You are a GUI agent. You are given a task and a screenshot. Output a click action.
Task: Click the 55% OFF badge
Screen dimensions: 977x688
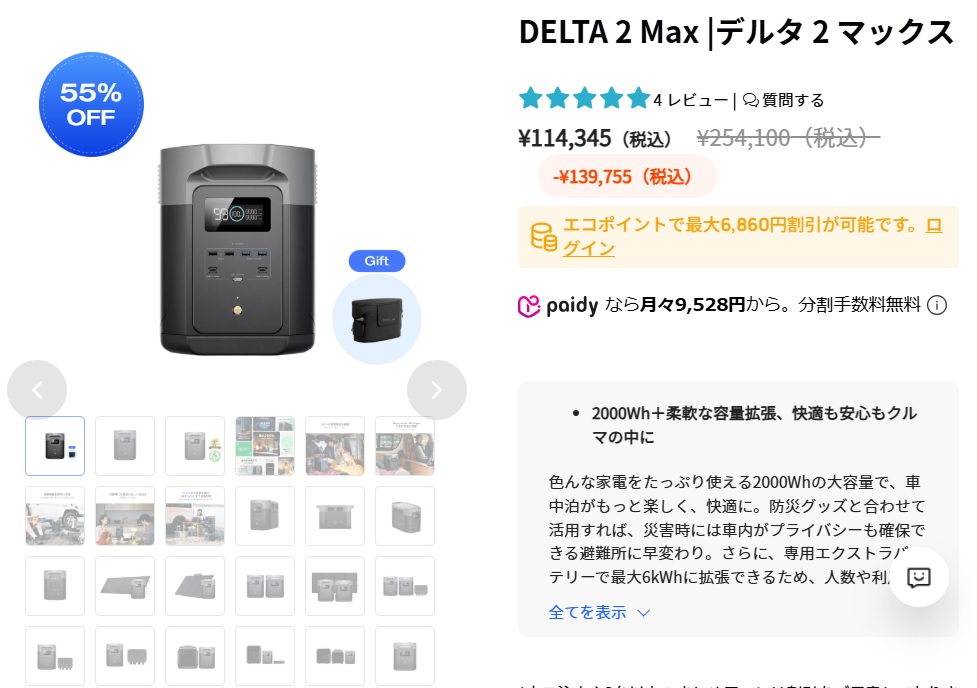click(x=91, y=104)
